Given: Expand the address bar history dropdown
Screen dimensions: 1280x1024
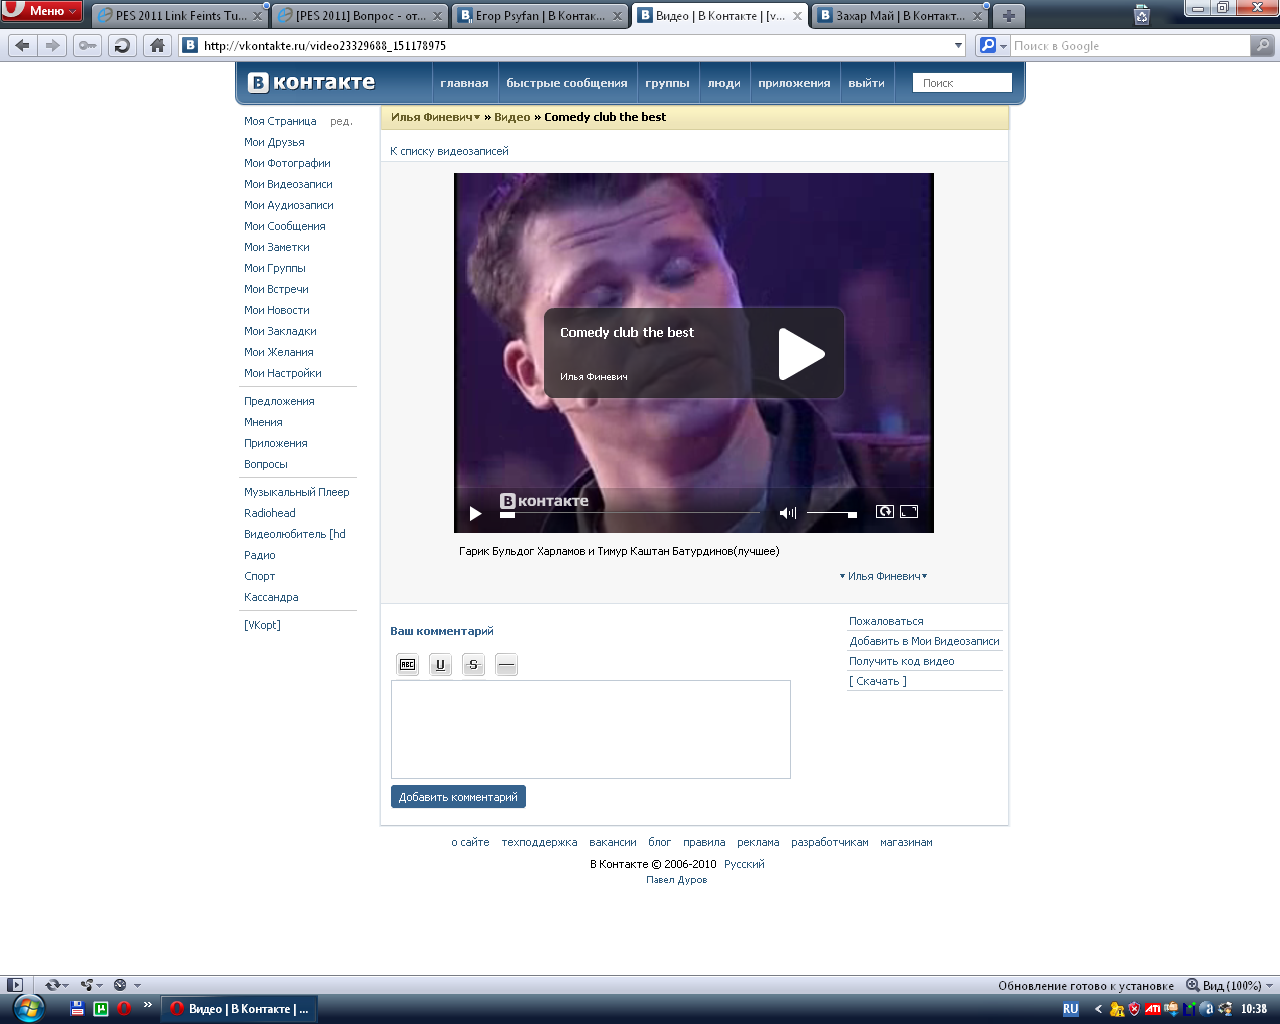Looking at the screenshot, I should tap(958, 45).
